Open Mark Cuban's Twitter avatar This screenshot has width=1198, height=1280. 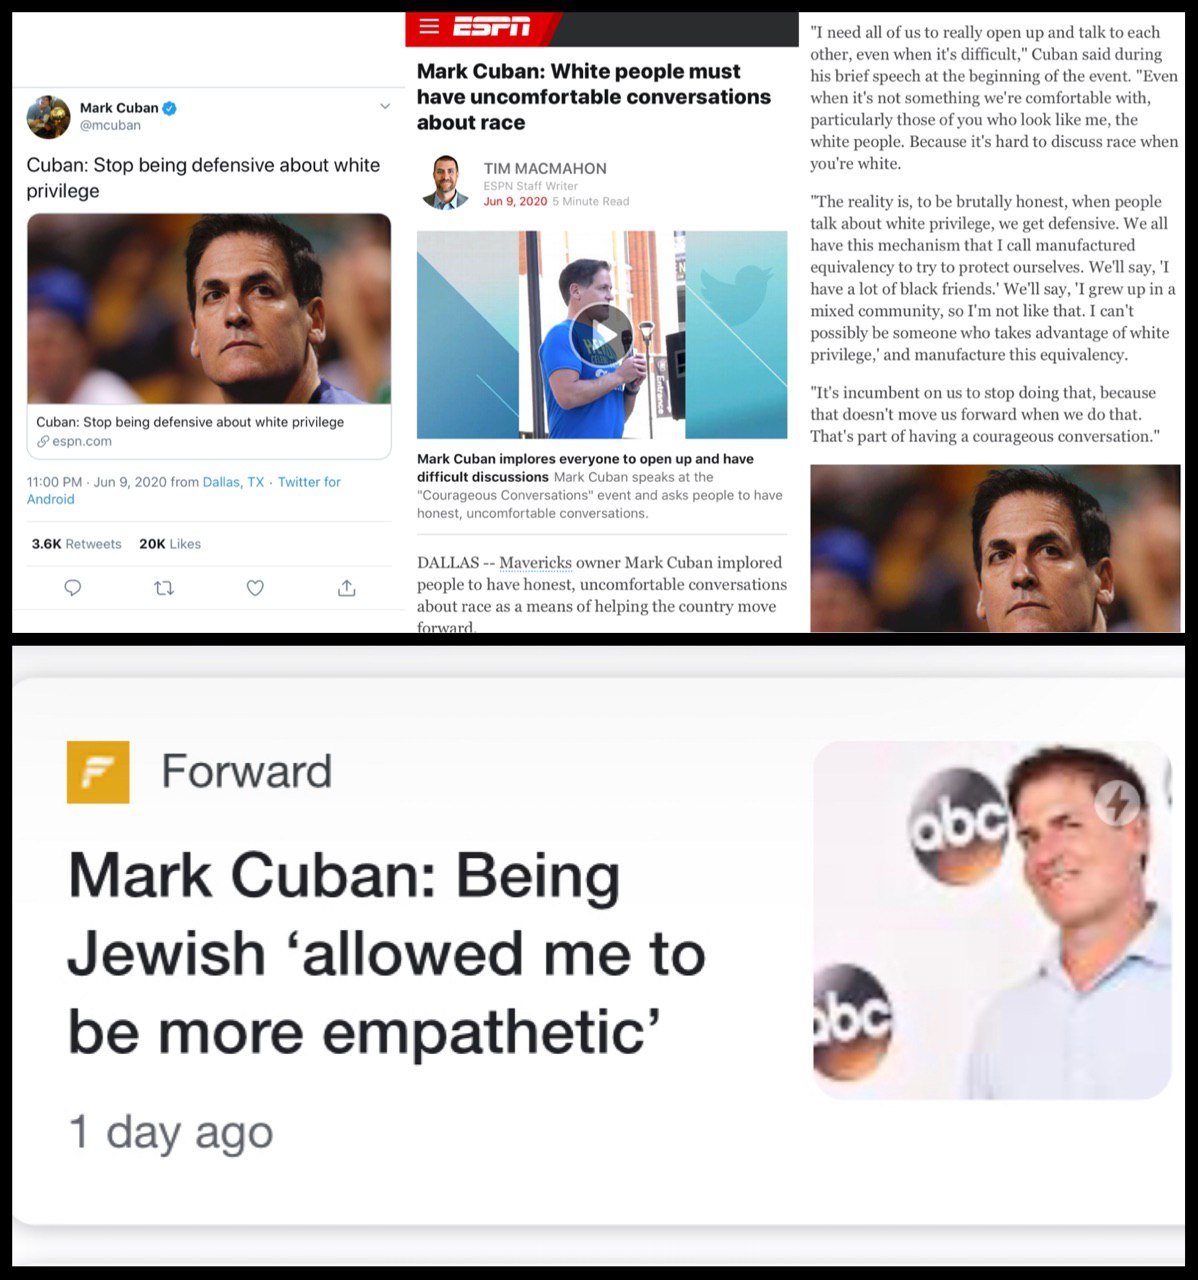coord(48,117)
